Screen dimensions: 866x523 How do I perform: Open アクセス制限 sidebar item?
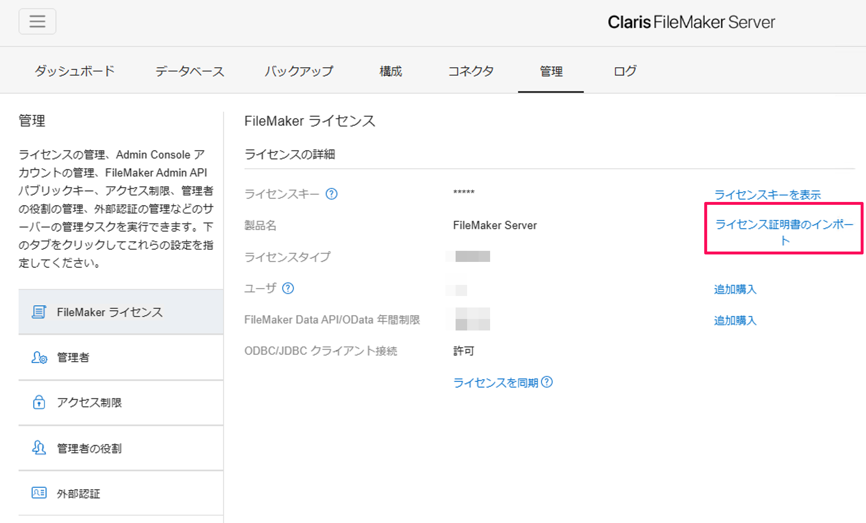pyautogui.click(x=121, y=403)
